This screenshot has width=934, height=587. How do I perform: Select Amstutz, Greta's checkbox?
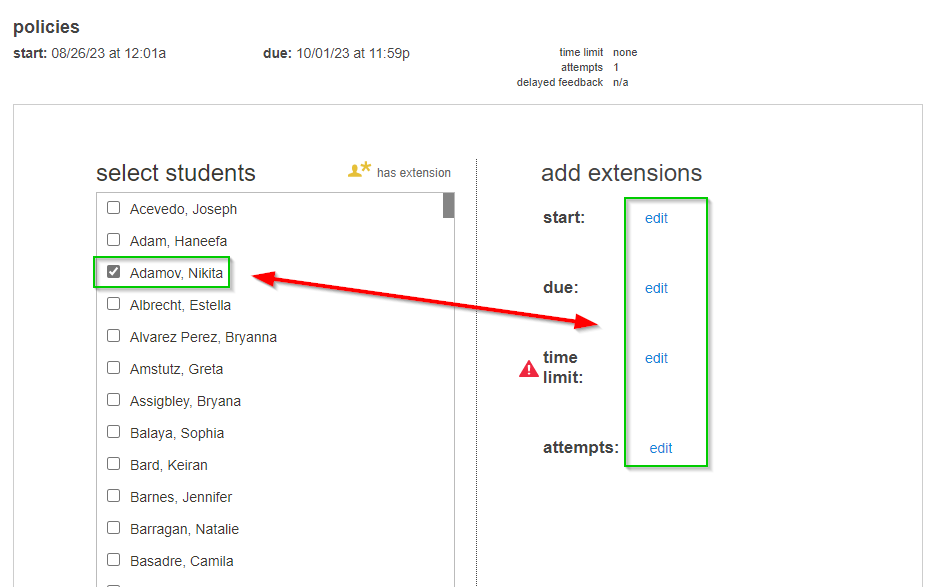pos(113,368)
